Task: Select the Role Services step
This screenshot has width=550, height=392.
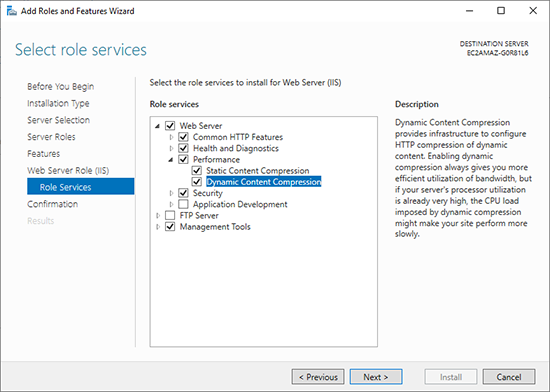Action: point(81,187)
